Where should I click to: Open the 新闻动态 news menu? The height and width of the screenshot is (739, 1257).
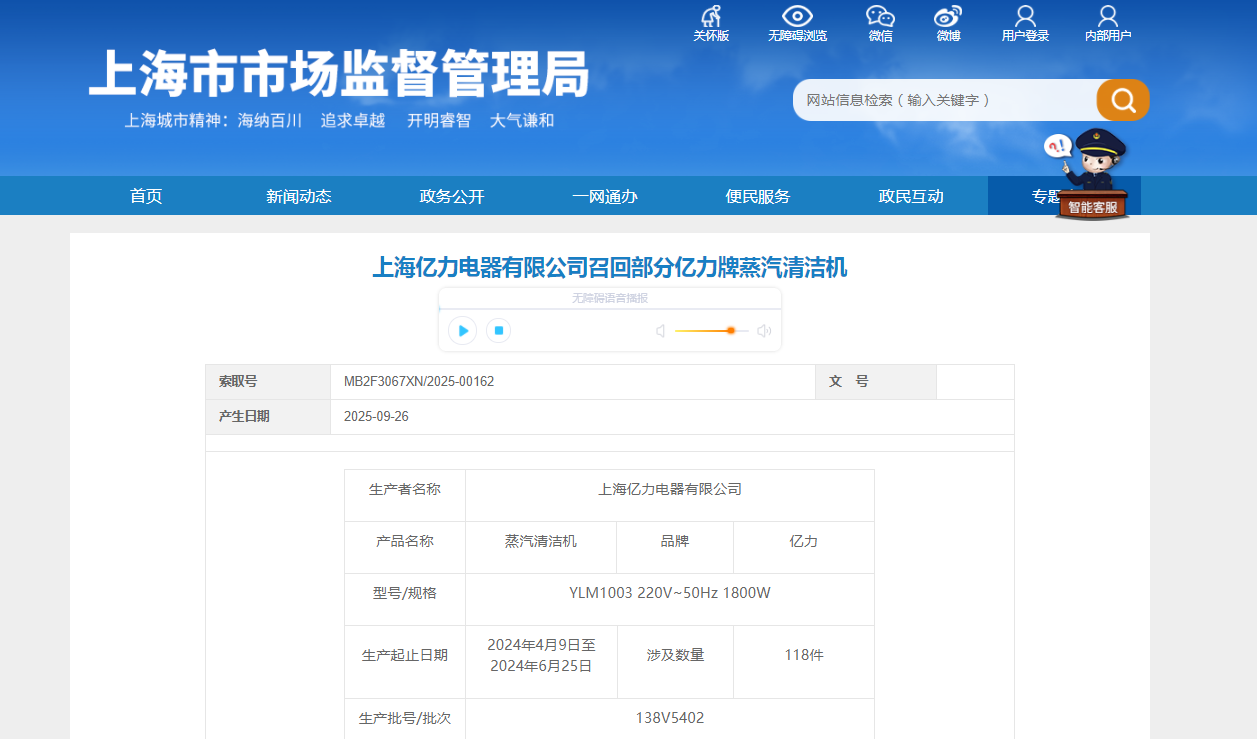tap(299, 196)
